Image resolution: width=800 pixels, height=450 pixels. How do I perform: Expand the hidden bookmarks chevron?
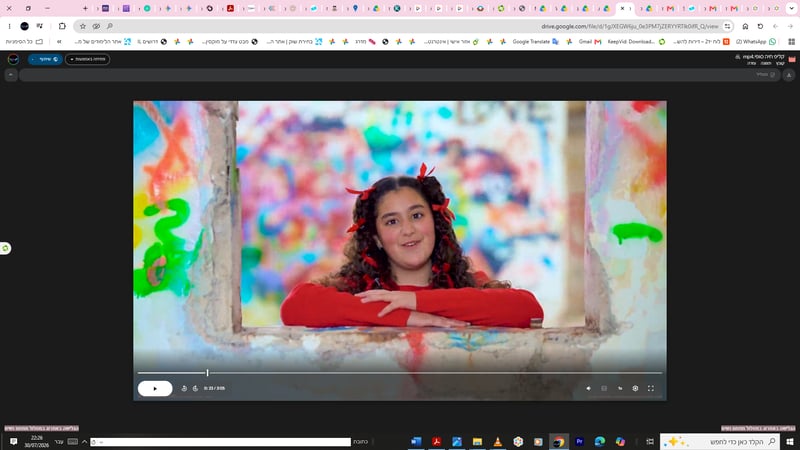coord(59,42)
